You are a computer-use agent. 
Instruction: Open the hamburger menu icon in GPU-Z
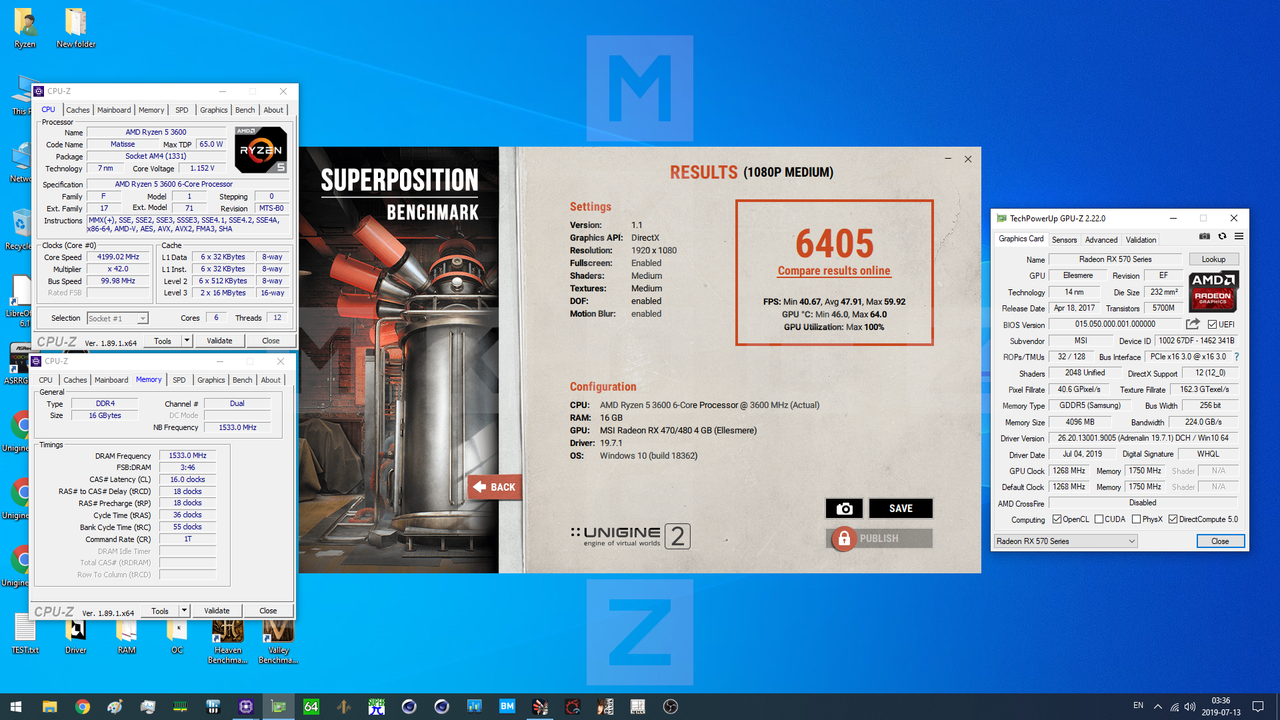[1238, 236]
